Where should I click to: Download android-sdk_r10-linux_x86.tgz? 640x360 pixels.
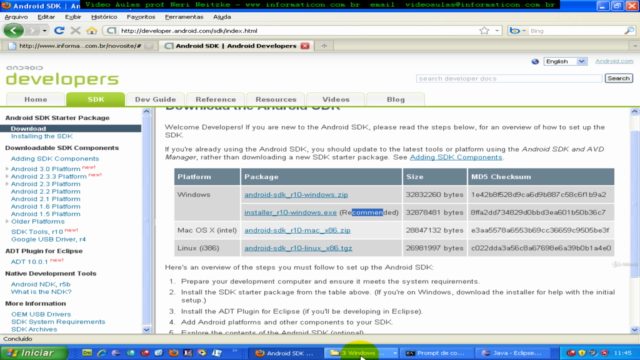pos(298,248)
